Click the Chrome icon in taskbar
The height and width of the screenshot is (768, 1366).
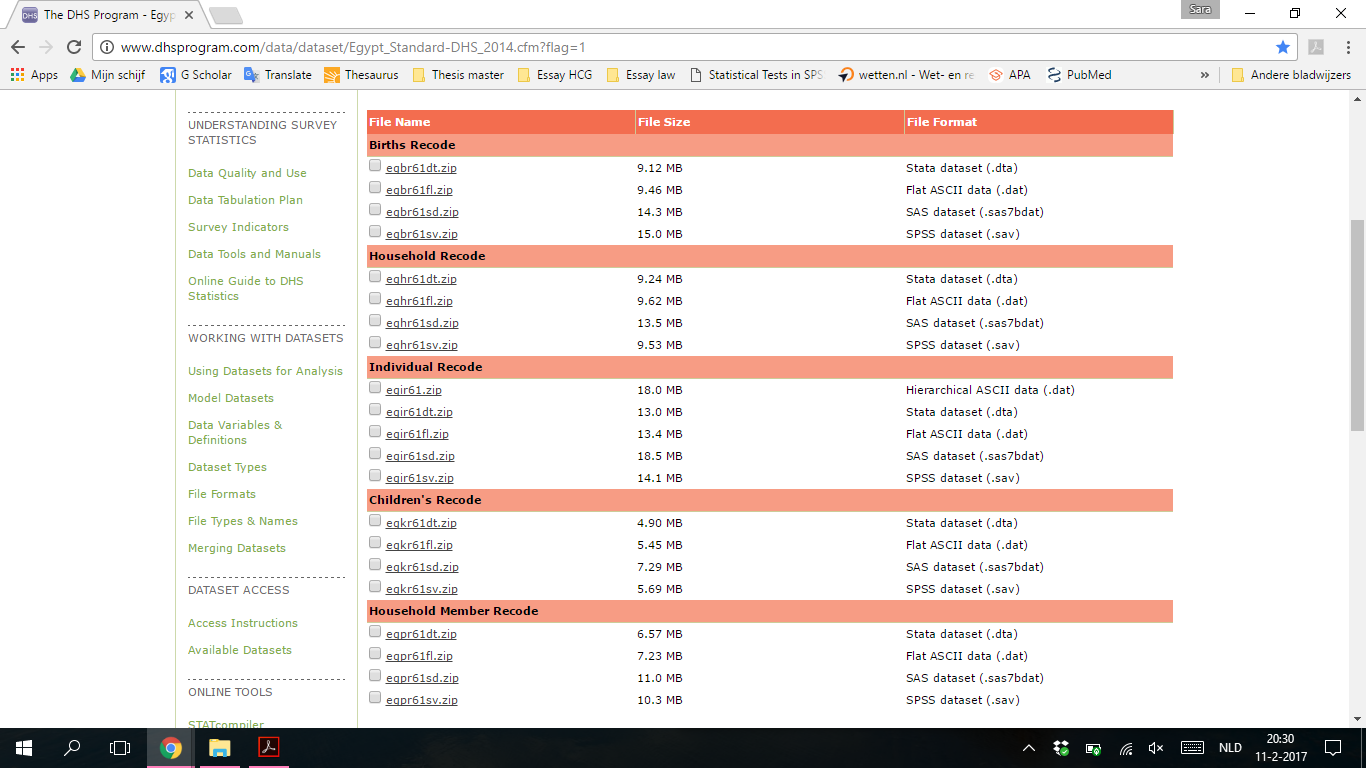[171, 747]
